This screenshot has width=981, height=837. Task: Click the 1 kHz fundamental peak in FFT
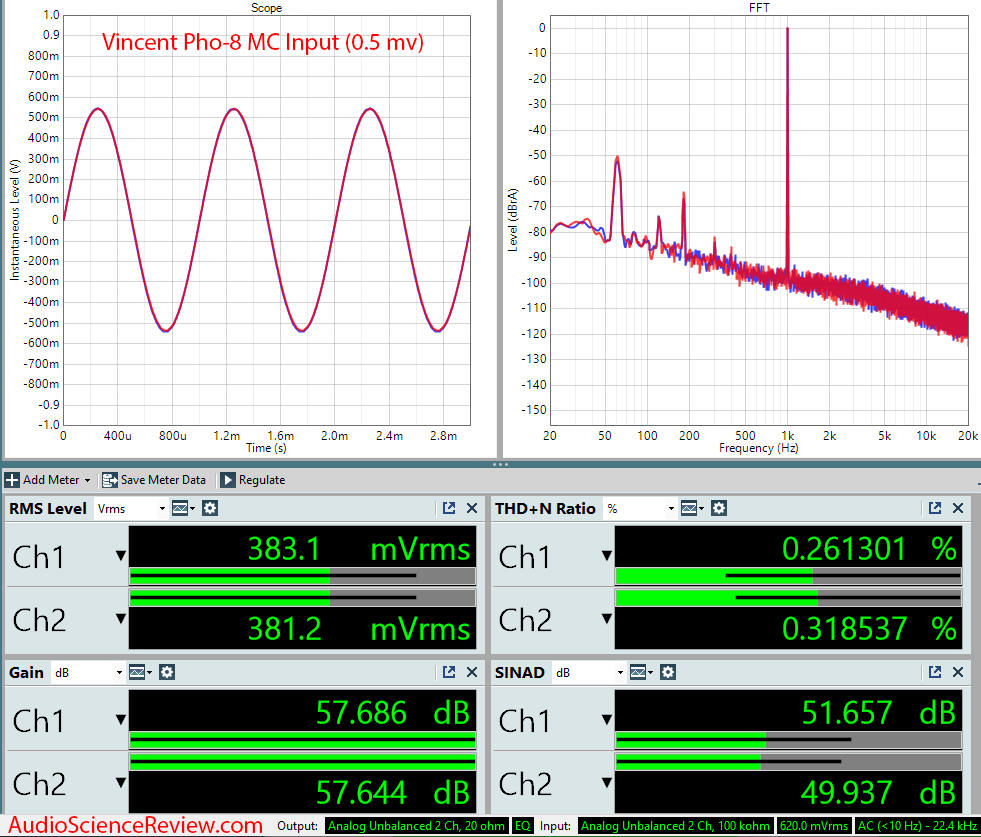(787, 29)
